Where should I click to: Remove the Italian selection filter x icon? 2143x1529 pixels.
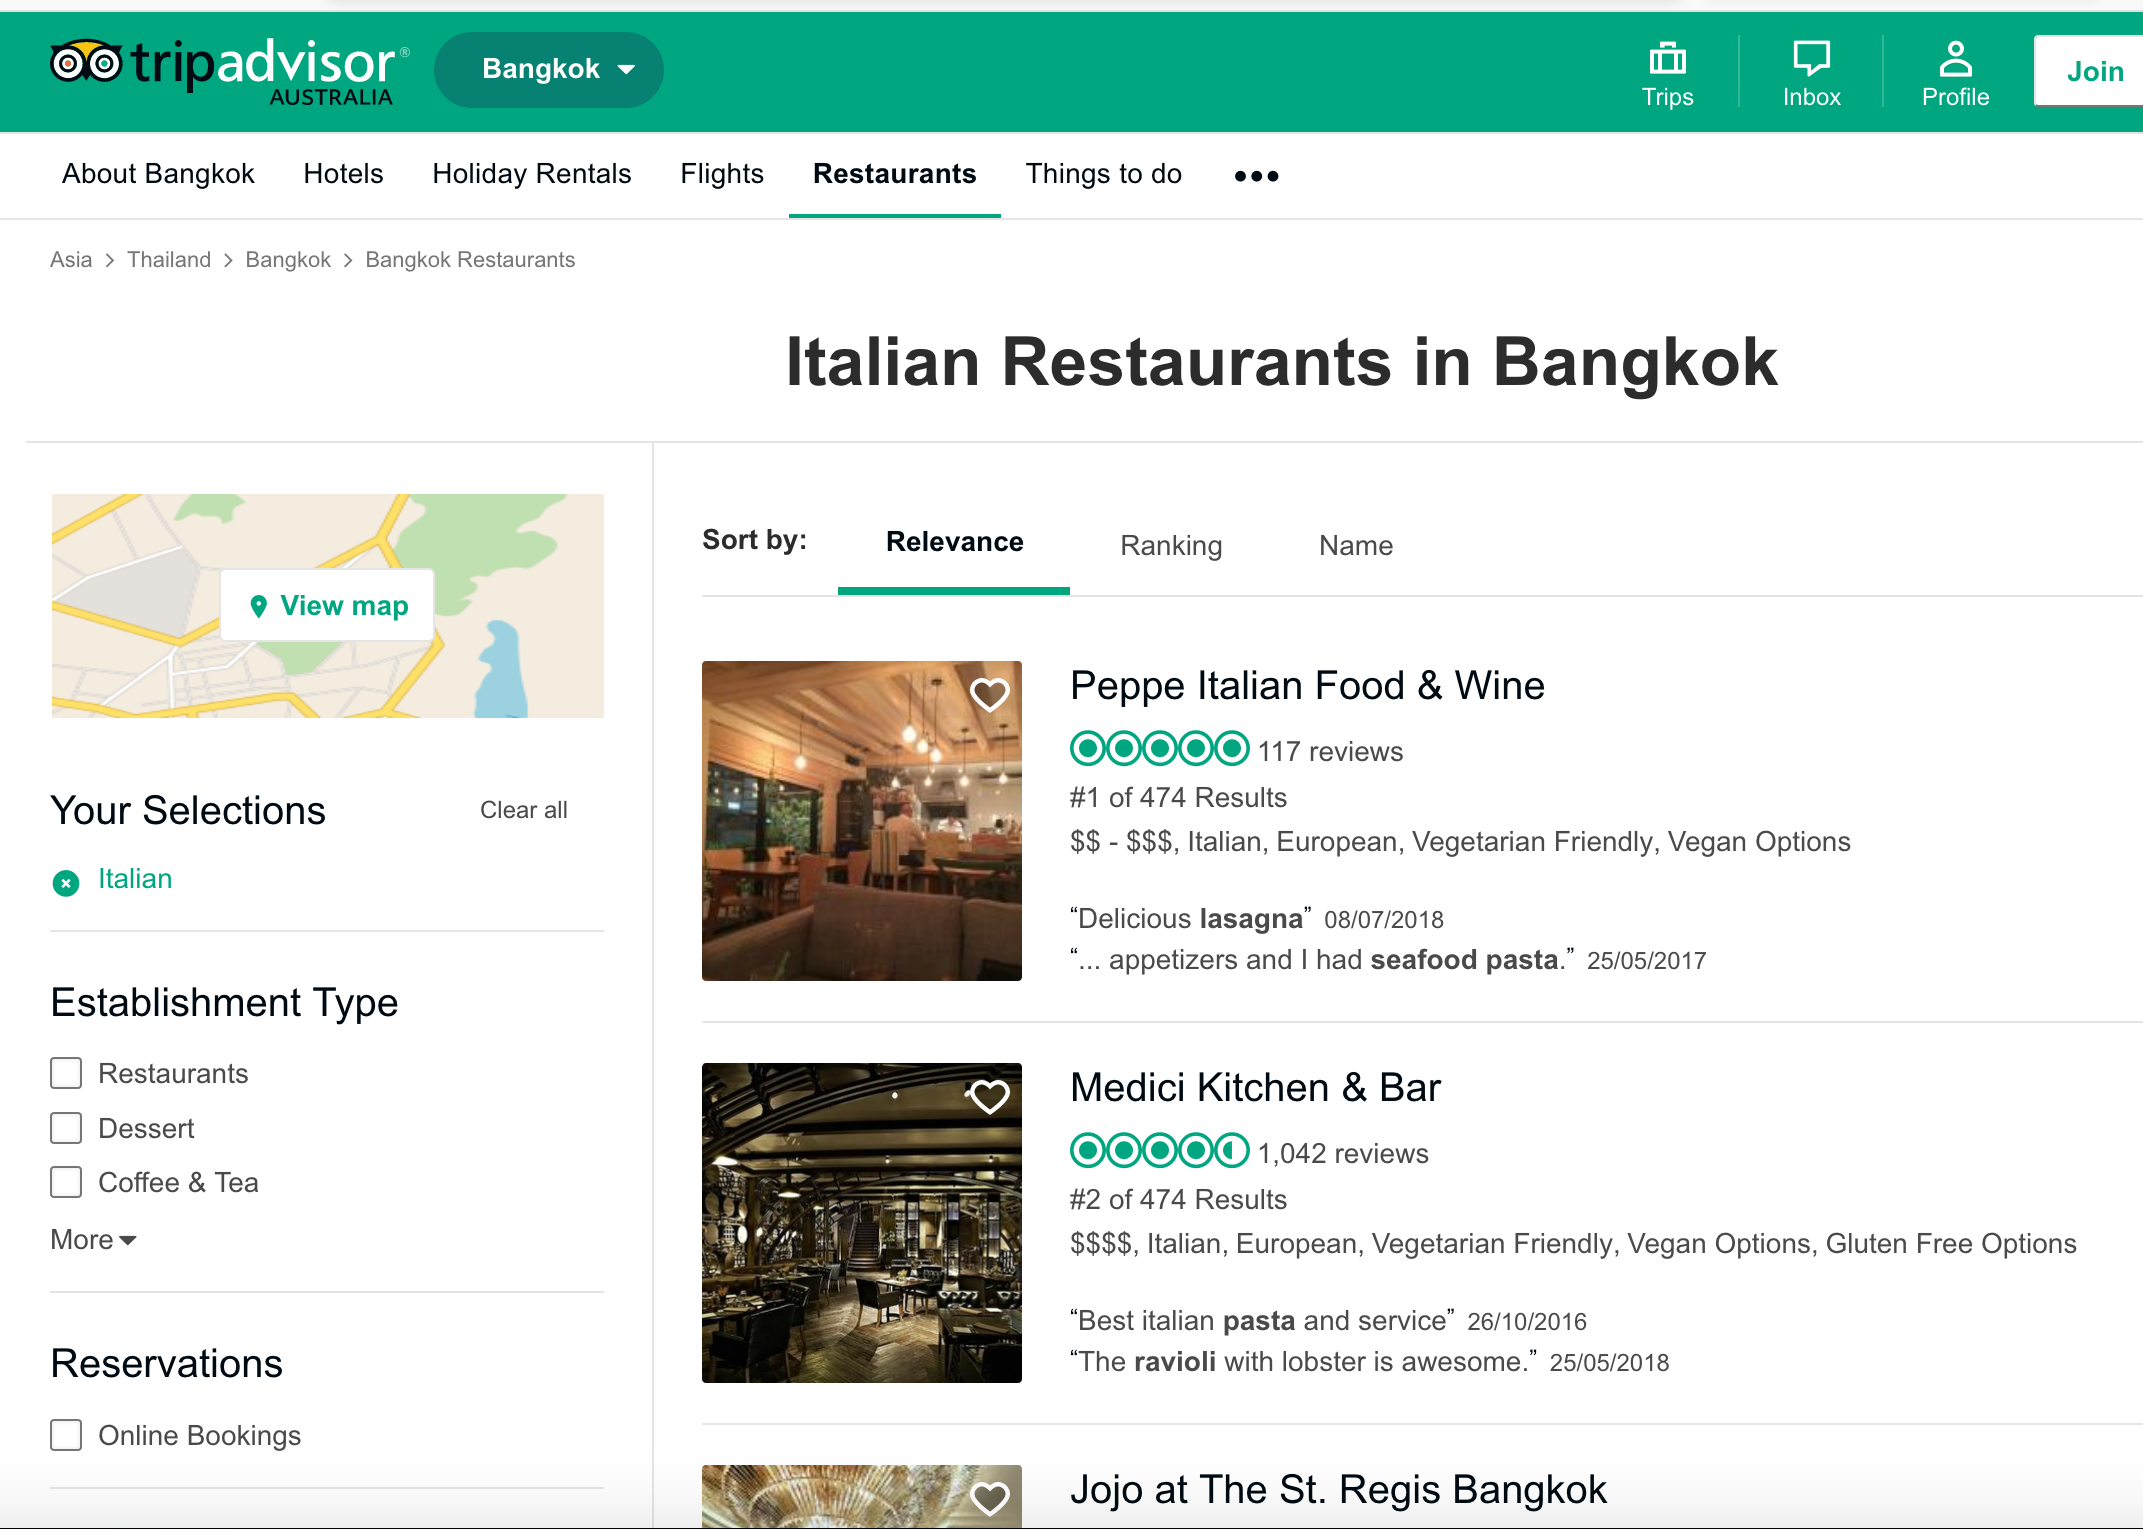click(x=66, y=882)
